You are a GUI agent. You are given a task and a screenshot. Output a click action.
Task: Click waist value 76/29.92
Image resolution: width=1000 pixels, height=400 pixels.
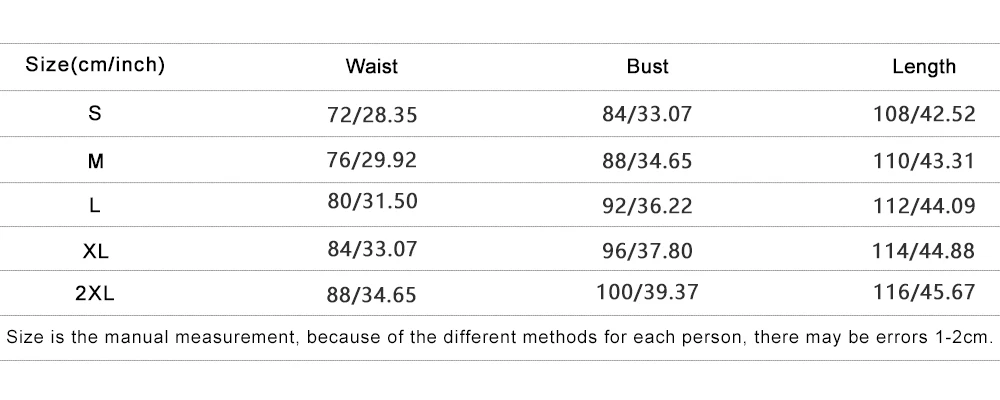point(371,160)
